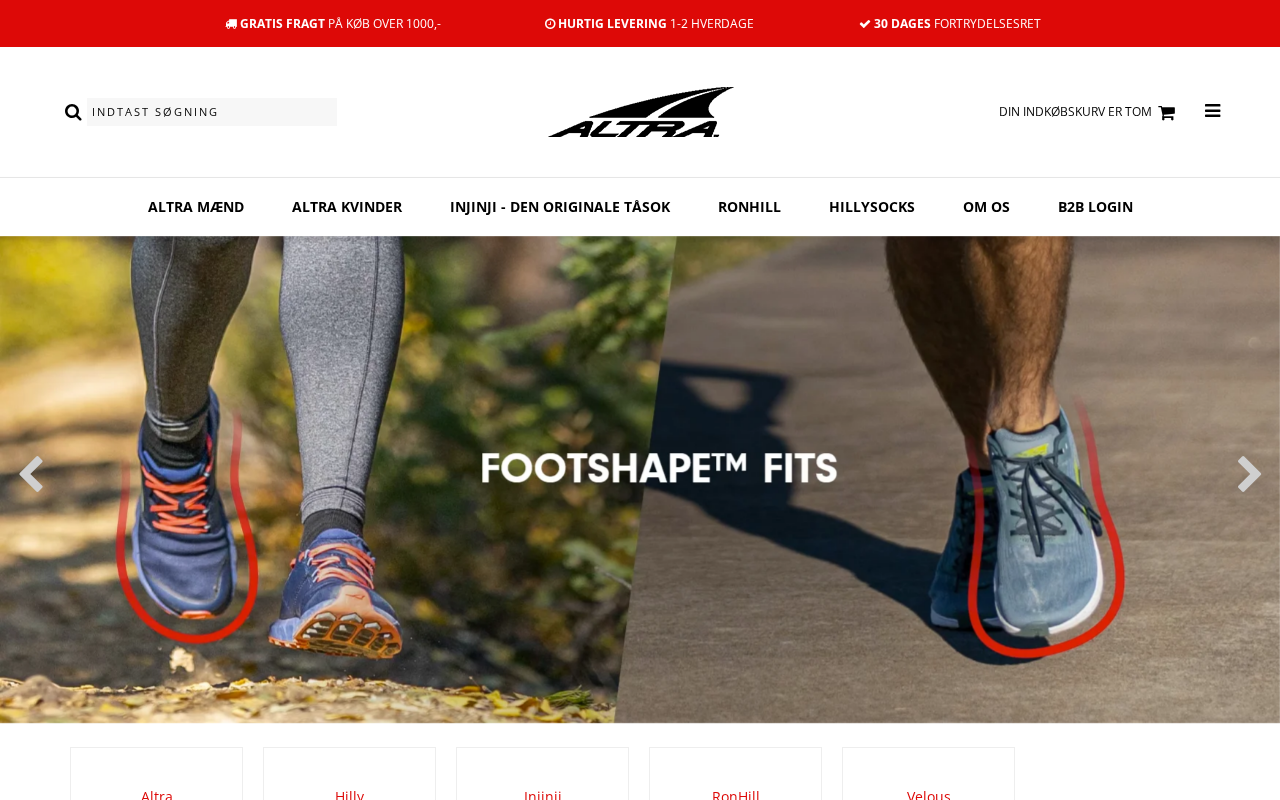
Task: Click the truck icon beside Gratis Fragt
Action: coord(231,24)
